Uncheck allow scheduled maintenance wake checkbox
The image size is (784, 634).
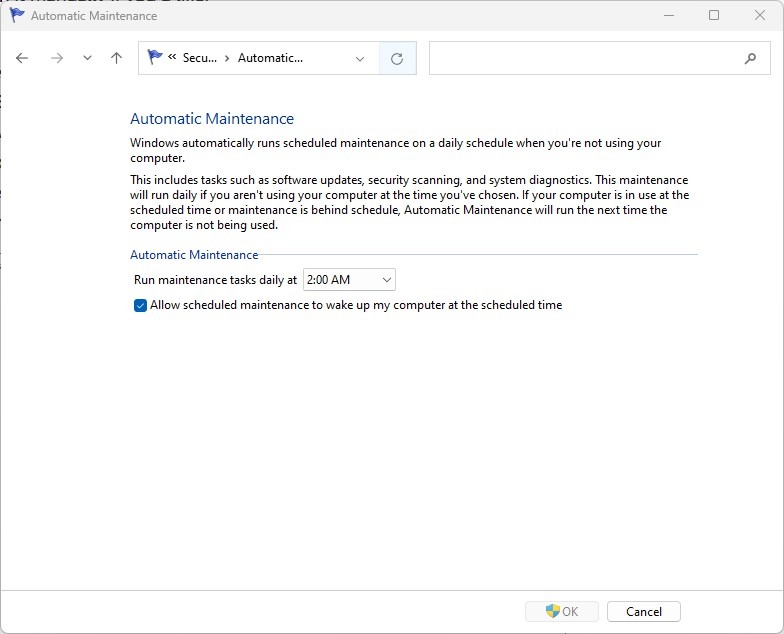pos(141,305)
